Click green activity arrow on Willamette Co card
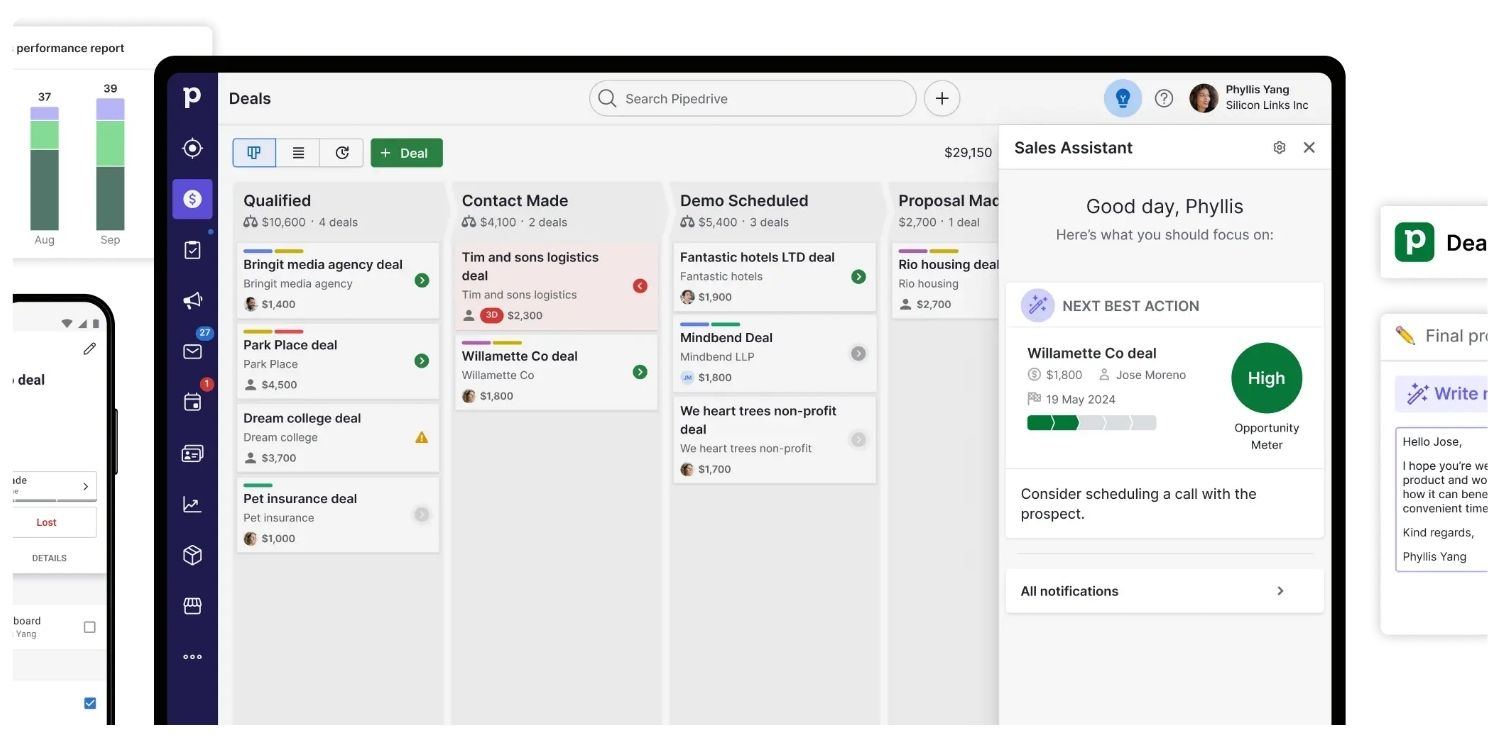 click(x=640, y=372)
